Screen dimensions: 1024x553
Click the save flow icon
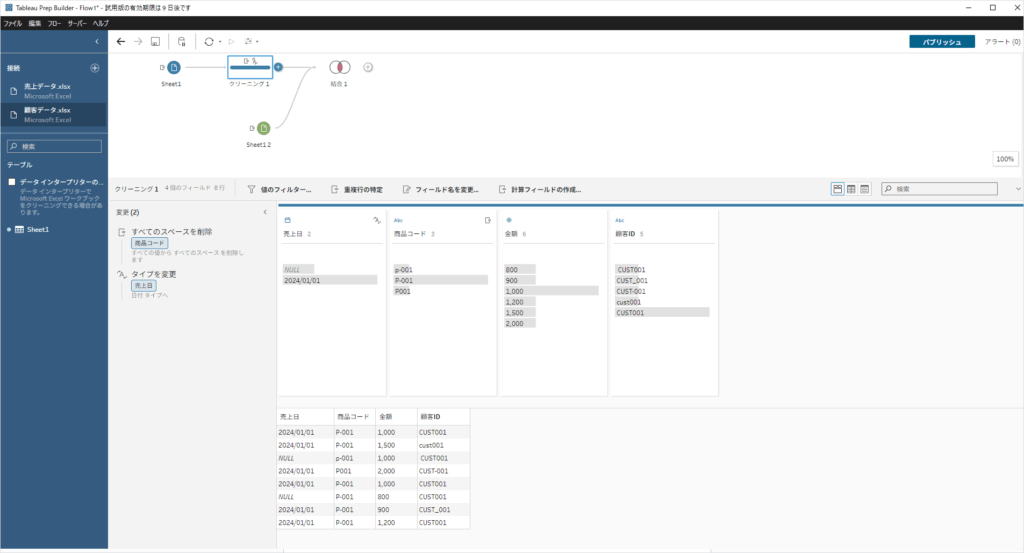pos(155,42)
